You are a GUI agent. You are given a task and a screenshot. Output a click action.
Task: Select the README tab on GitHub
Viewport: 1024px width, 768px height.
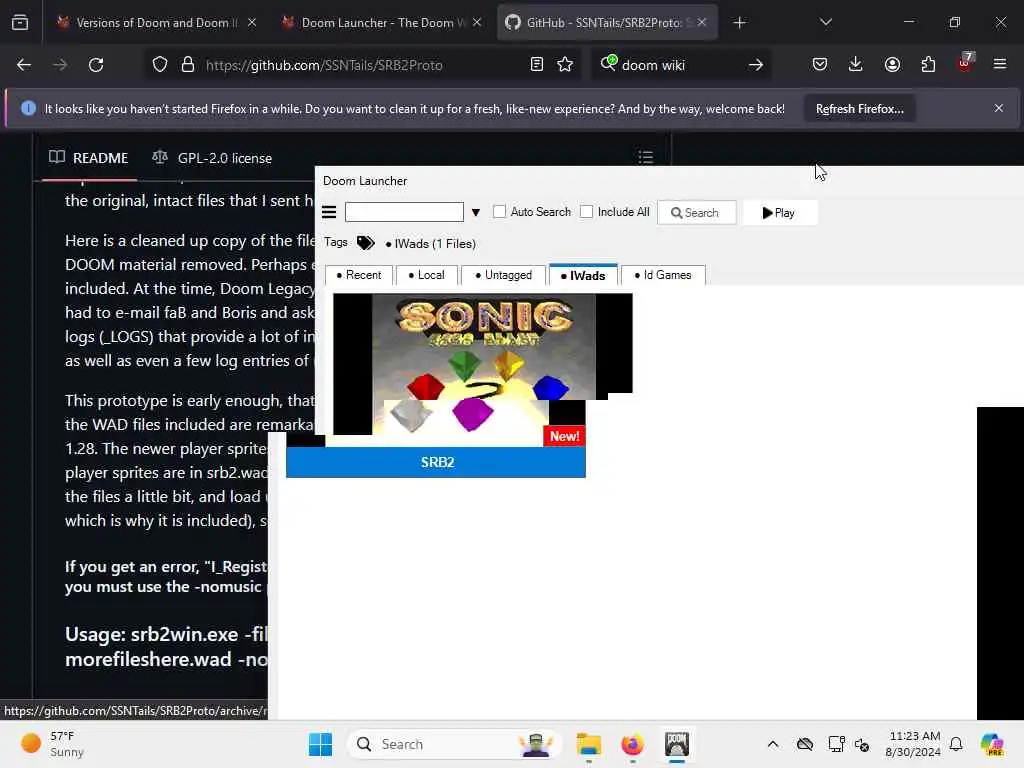[89, 158]
